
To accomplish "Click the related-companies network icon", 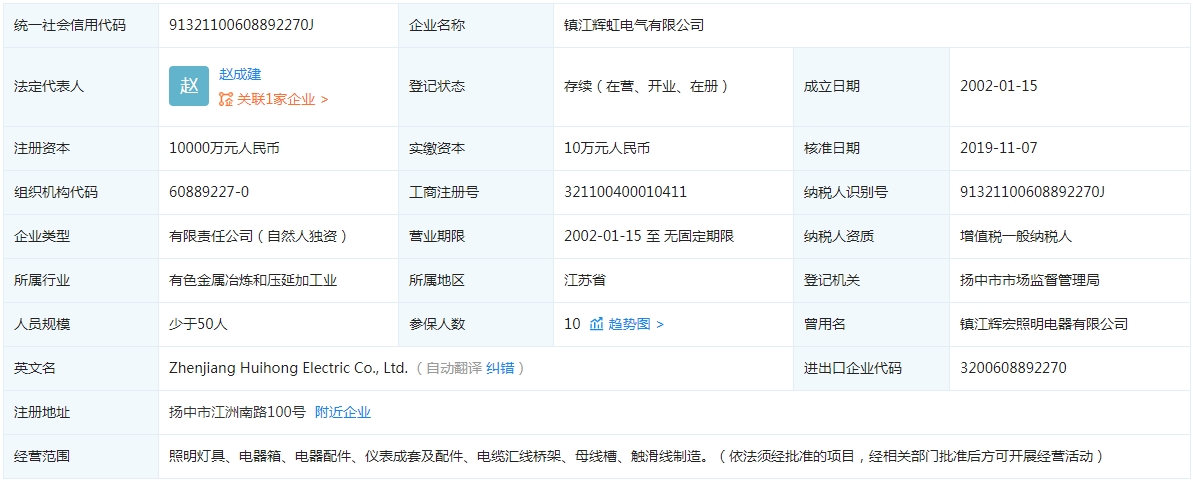I will point(226,99).
